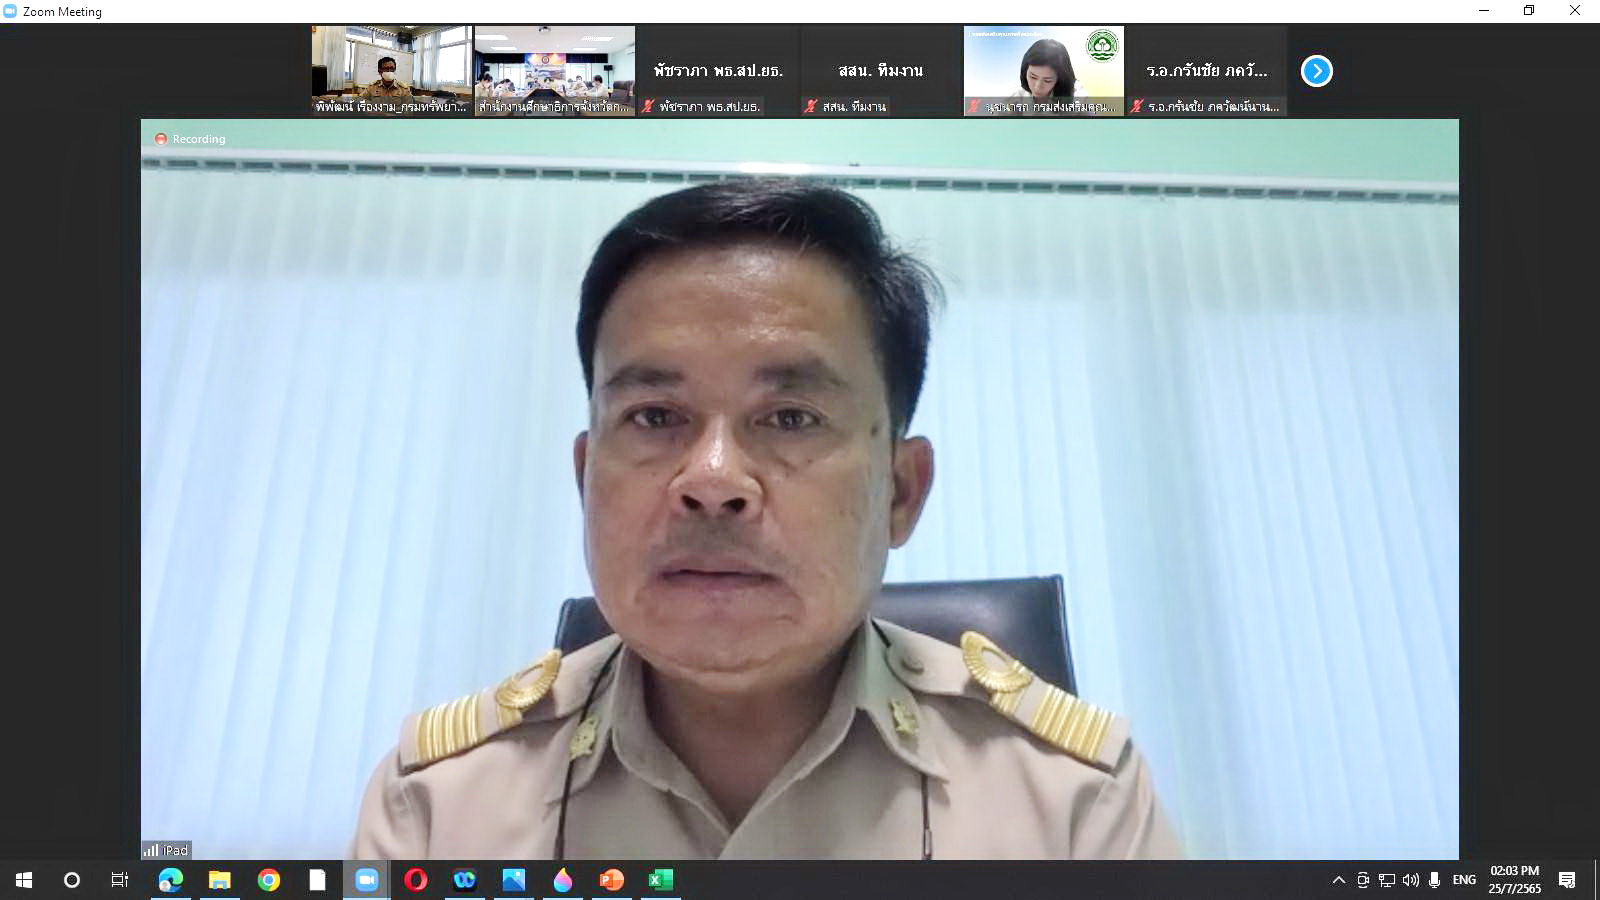Open Zoom app in the taskbar
This screenshot has height=900, width=1600.
[367, 880]
